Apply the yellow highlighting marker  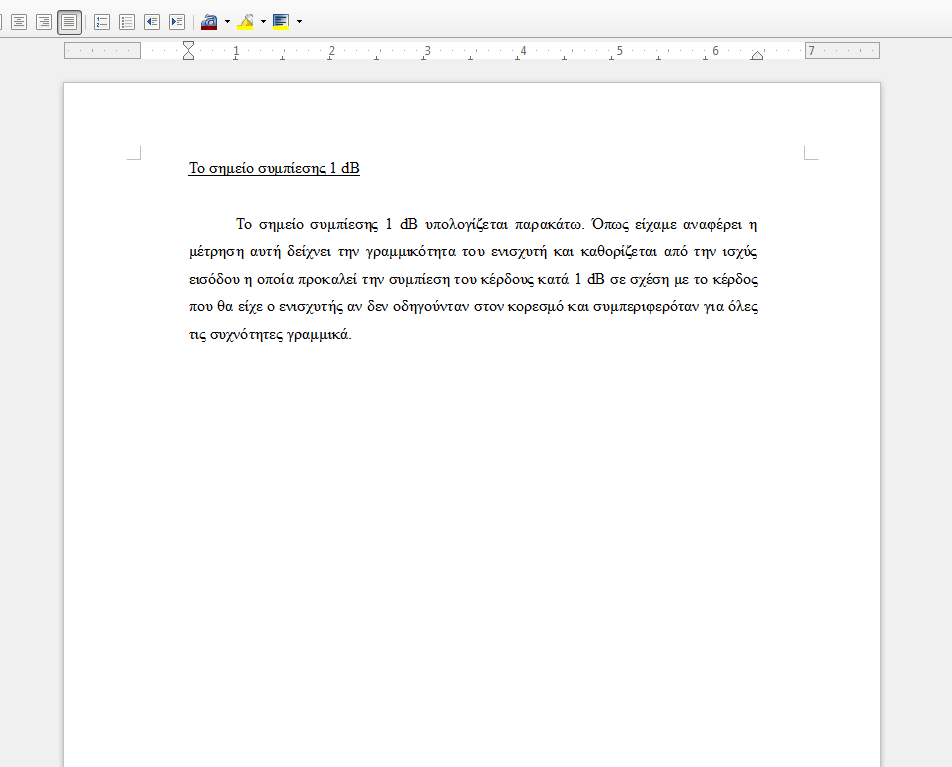[245, 22]
